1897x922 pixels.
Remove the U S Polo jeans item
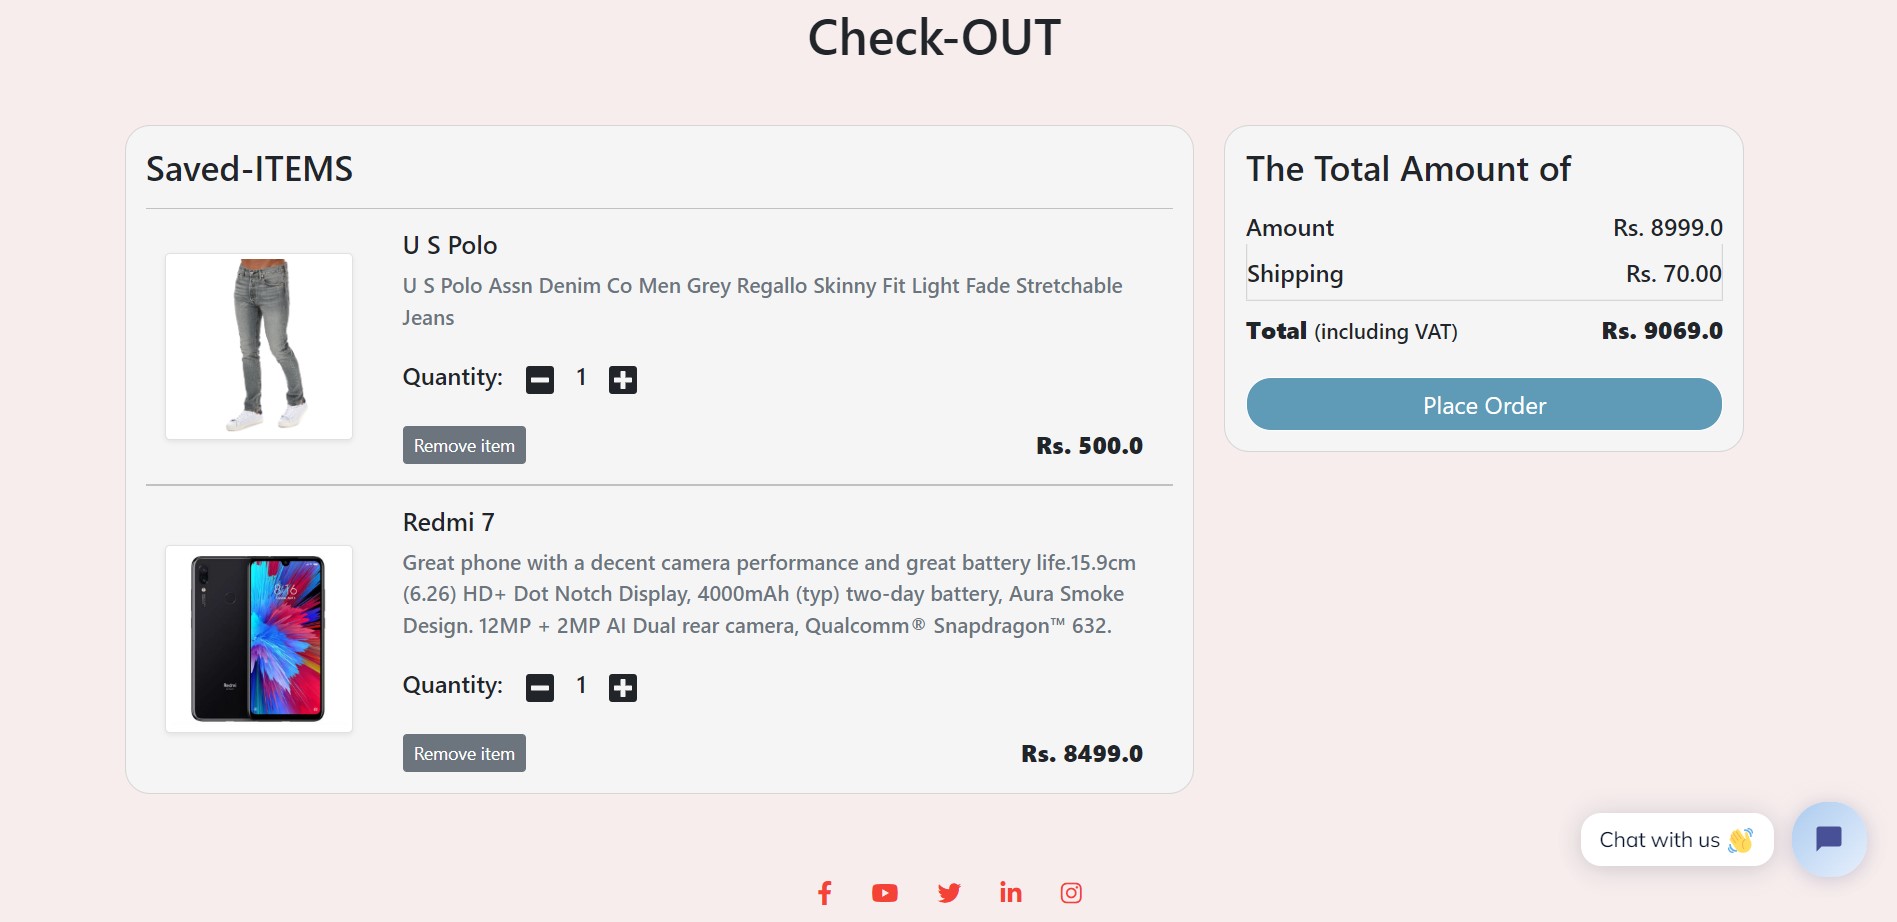tap(463, 445)
